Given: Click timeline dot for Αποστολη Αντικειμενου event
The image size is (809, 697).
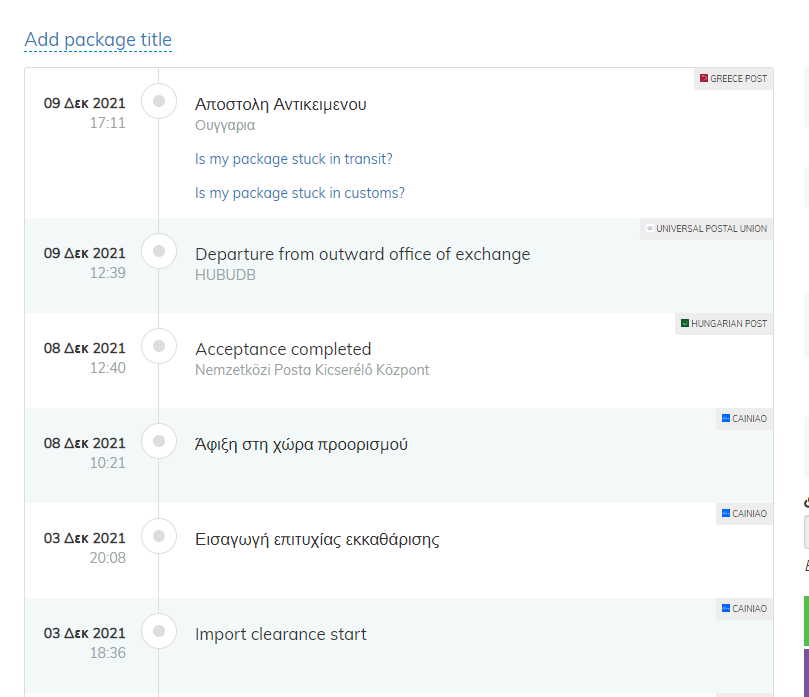Looking at the screenshot, I should click(159, 101).
